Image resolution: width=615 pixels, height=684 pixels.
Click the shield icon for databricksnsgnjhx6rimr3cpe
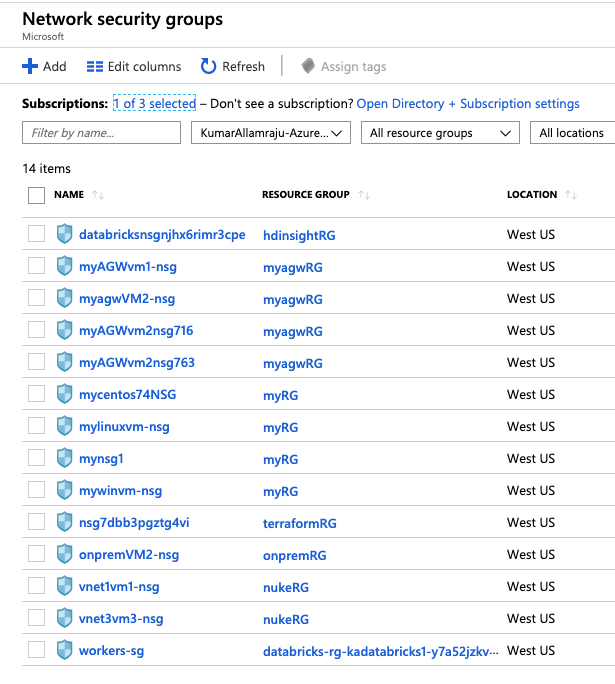(x=65, y=234)
